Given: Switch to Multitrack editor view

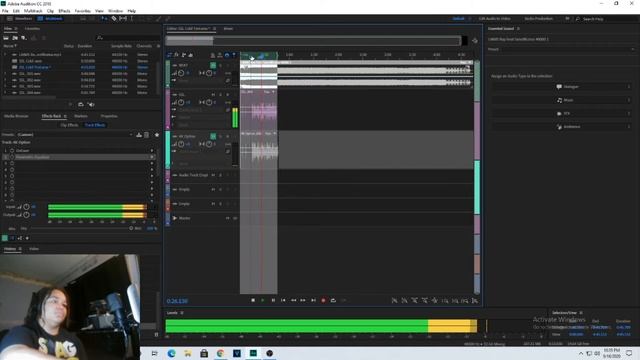Looking at the screenshot, I should [x=50, y=19].
